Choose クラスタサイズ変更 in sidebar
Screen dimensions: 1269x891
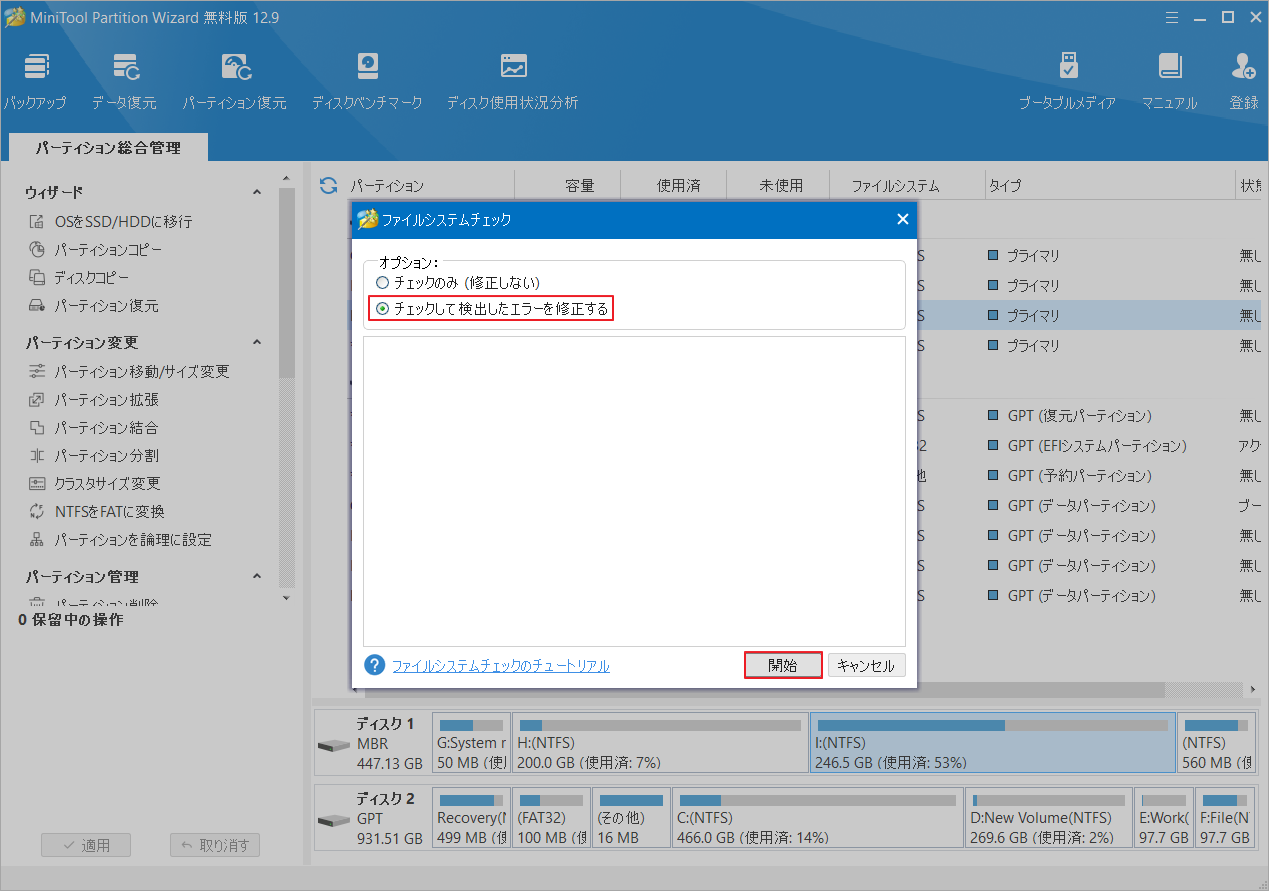[94, 483]
